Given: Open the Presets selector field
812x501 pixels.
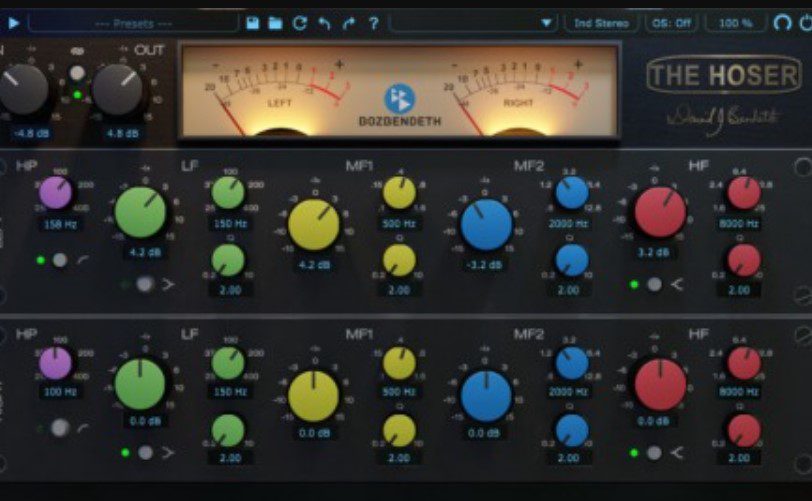Looking at the screenshot, I should point(134,23).
